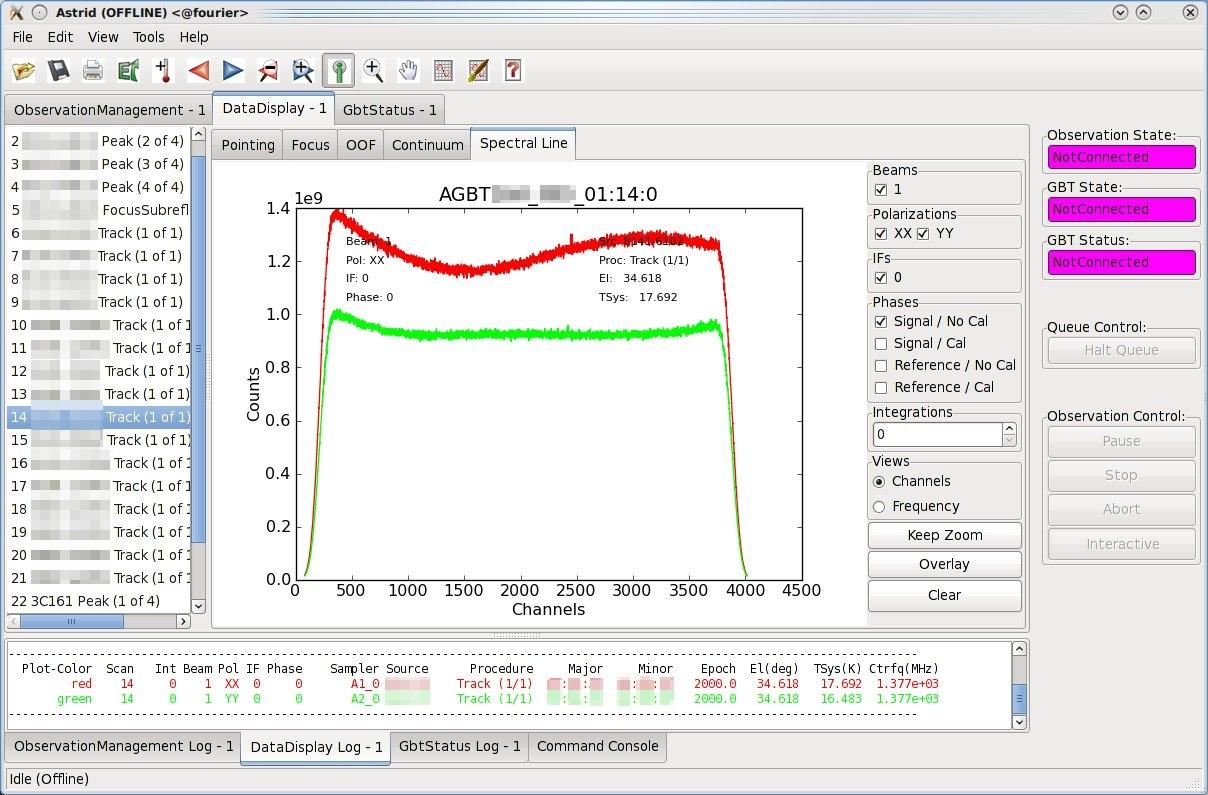Click the floppy disk save icon

point(58,70)
